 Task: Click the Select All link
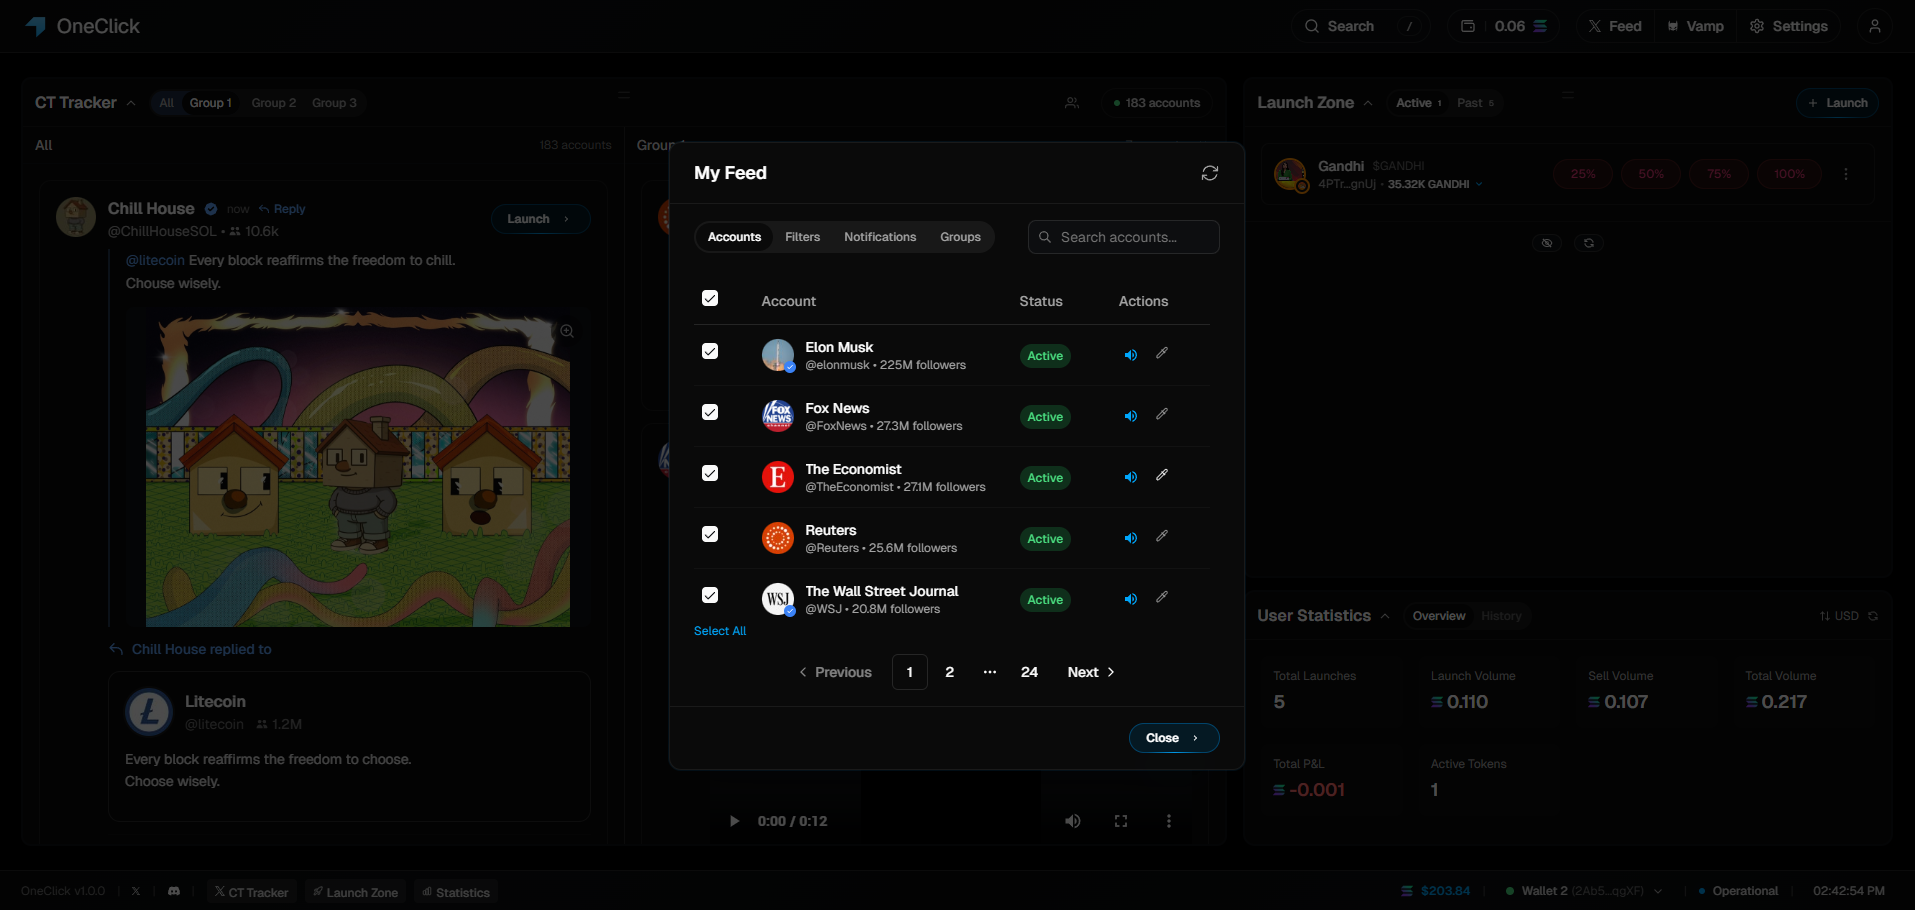[720, 631]
